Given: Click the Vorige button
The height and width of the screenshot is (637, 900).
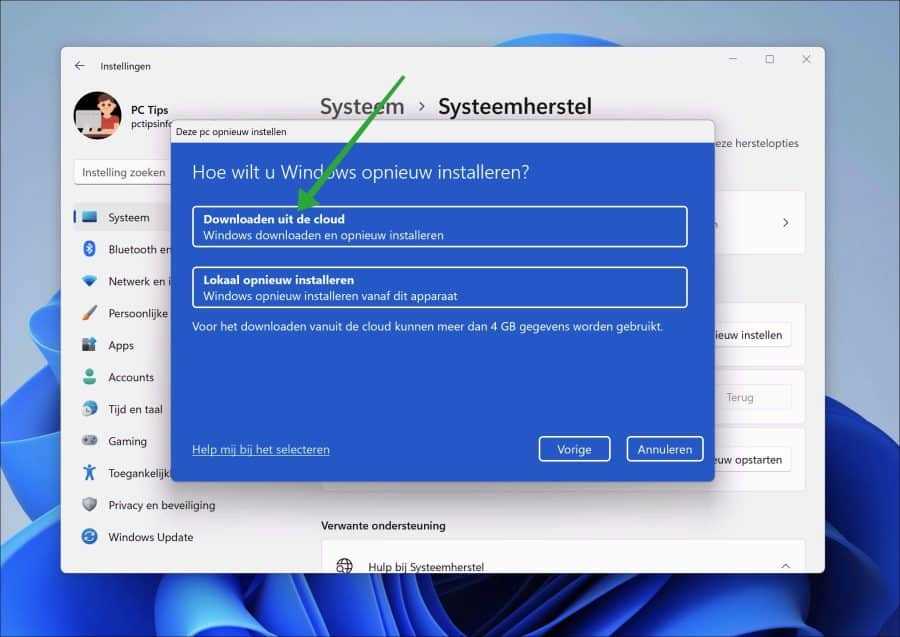Looking at the screenshot, I should pyautogui.click(x=574, y=449).
